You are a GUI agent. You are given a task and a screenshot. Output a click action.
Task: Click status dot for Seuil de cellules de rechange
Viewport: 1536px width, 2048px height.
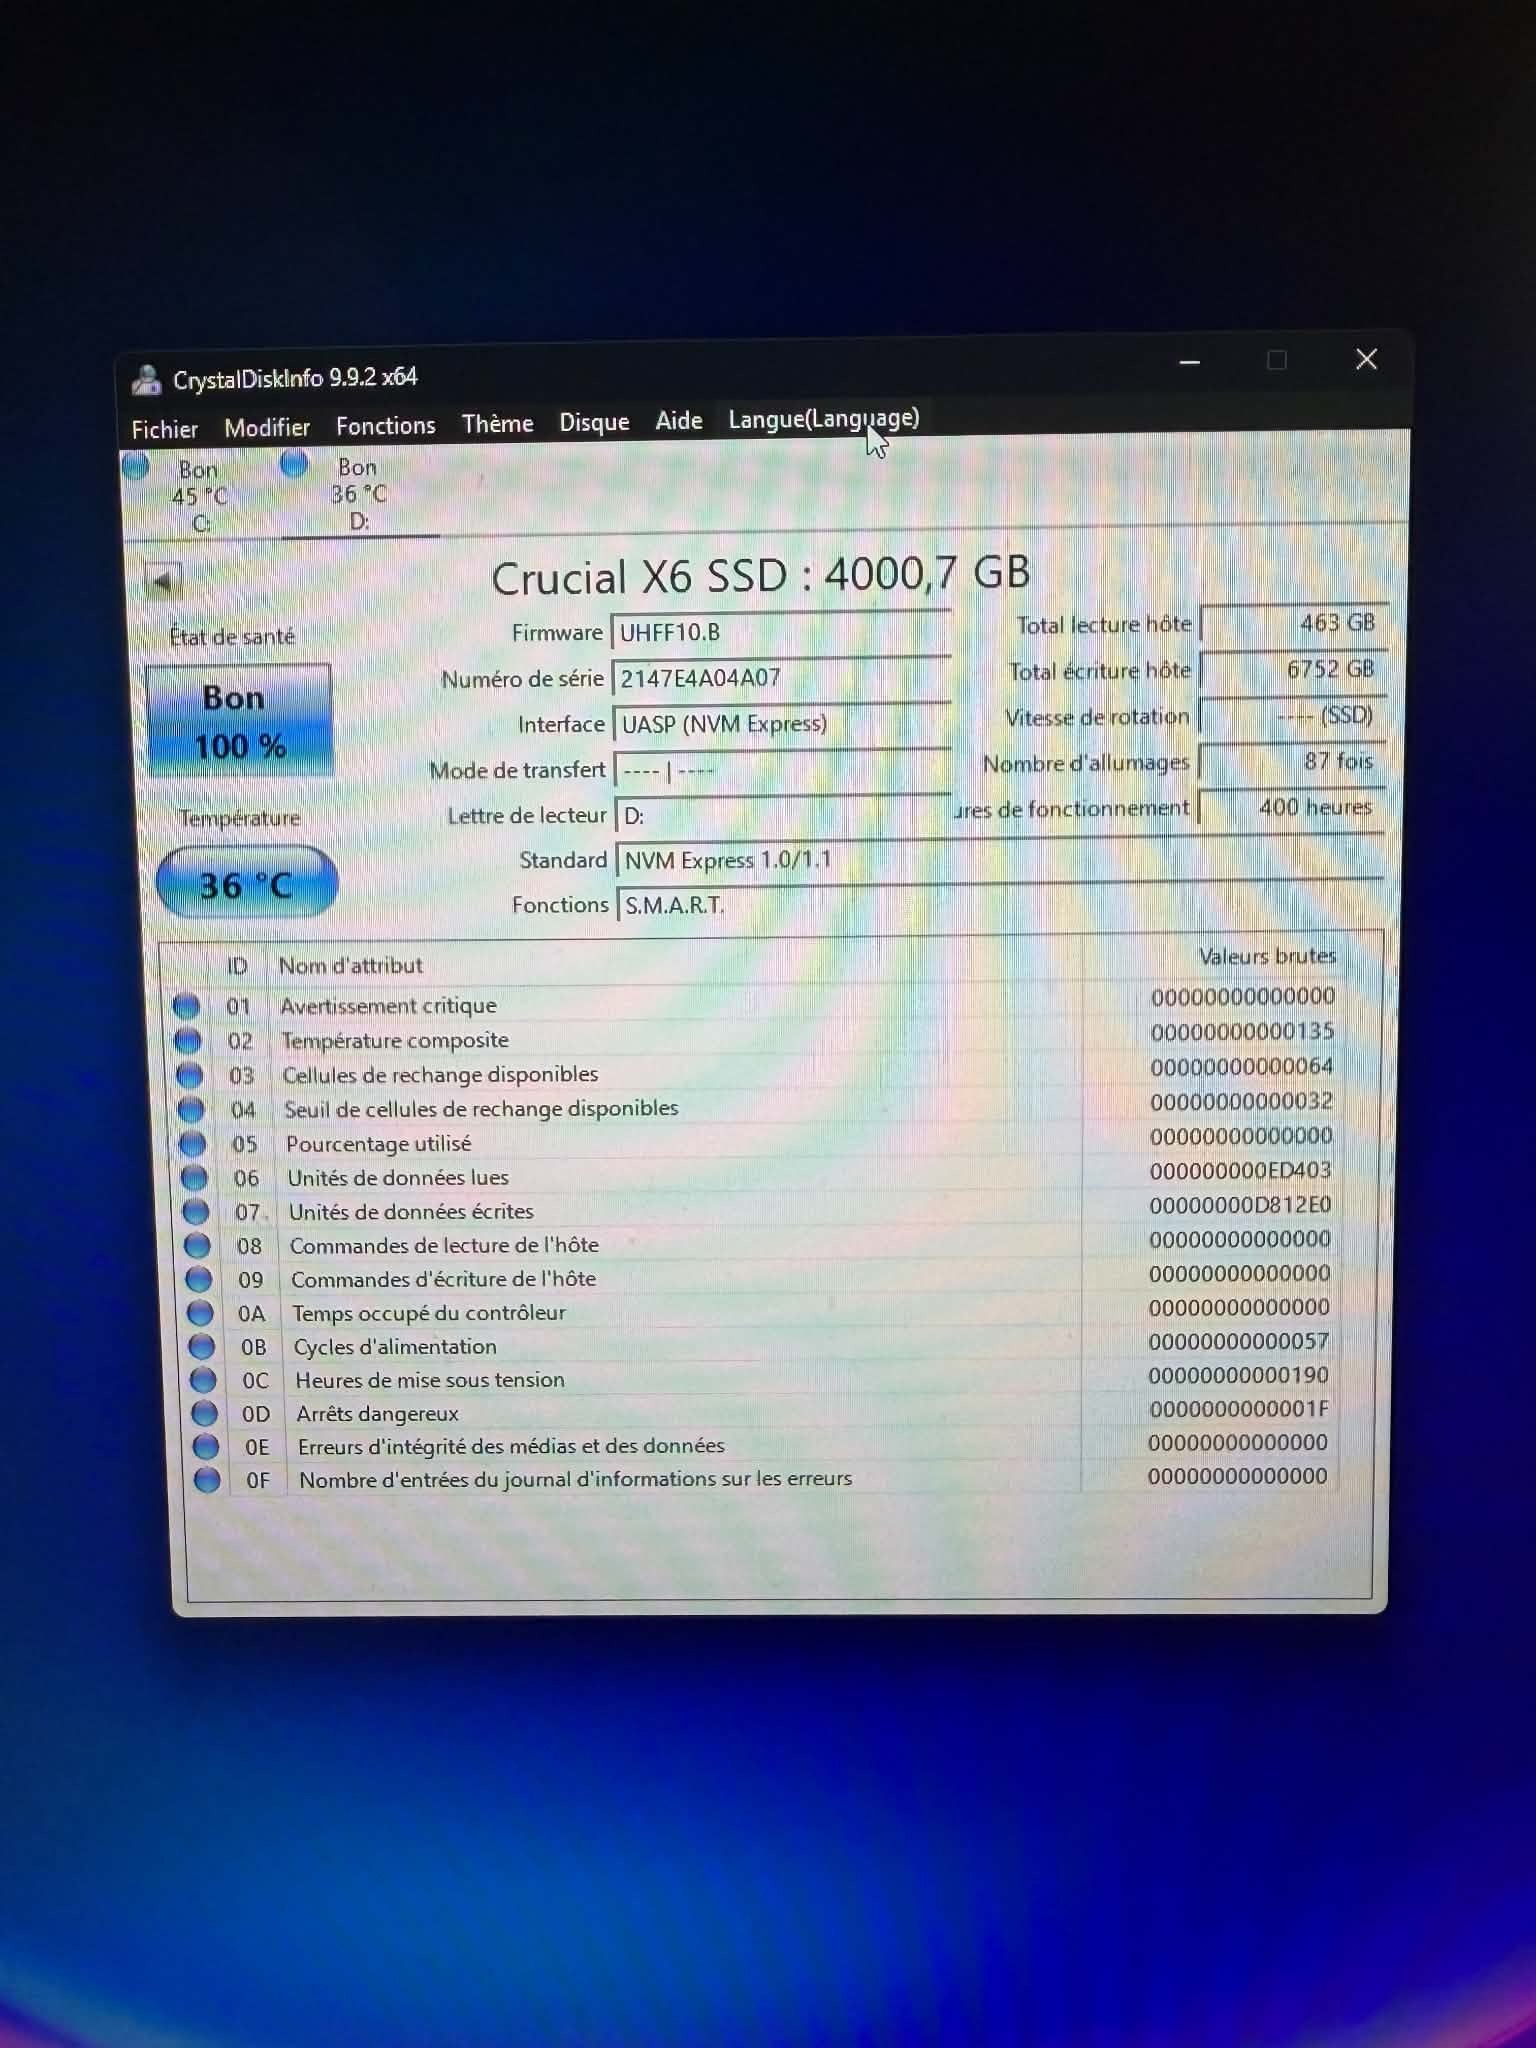(x=191, y=1110)
